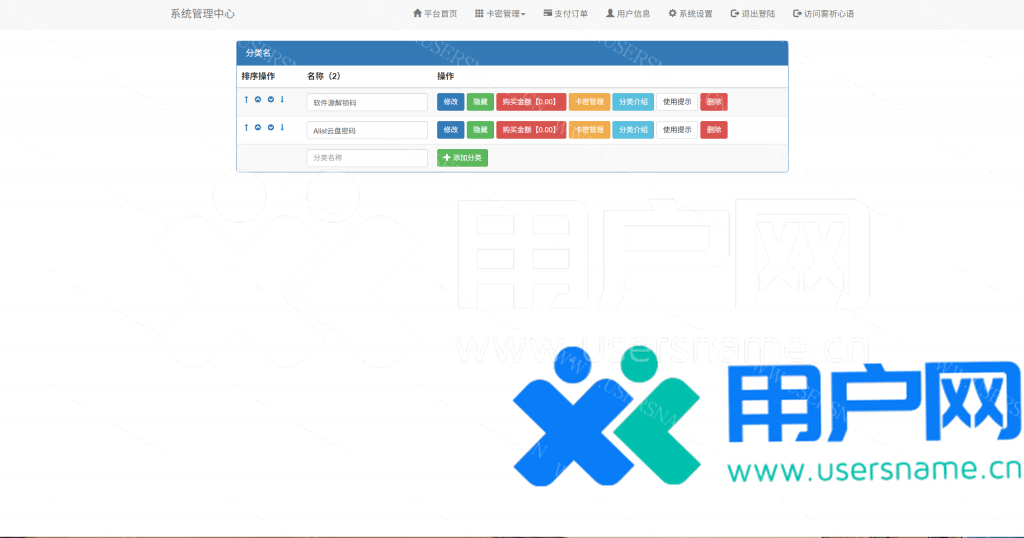The width and height of the screenshot is (1024, 538).
Task: Open 系统设置 with gear icon
Action: [x=690, y=14]
